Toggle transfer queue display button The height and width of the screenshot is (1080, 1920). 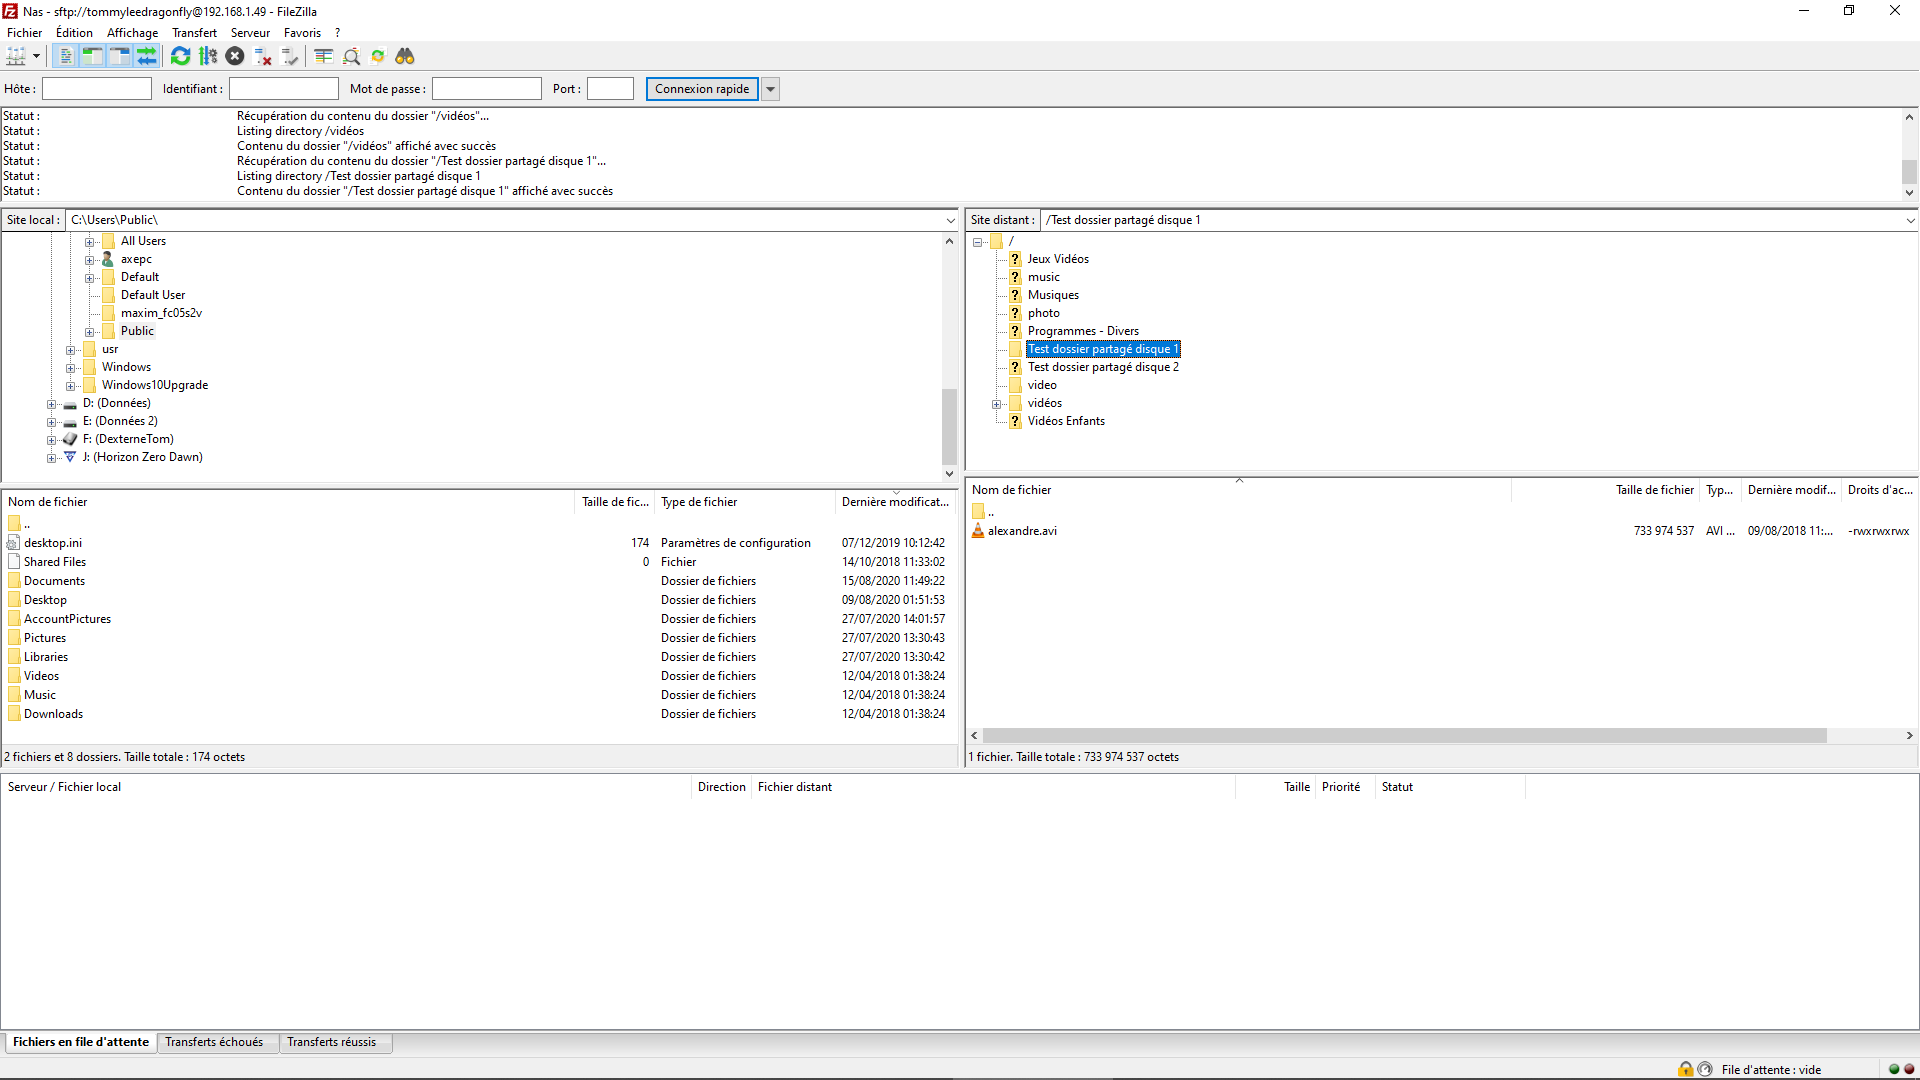(x=147, y=57)
